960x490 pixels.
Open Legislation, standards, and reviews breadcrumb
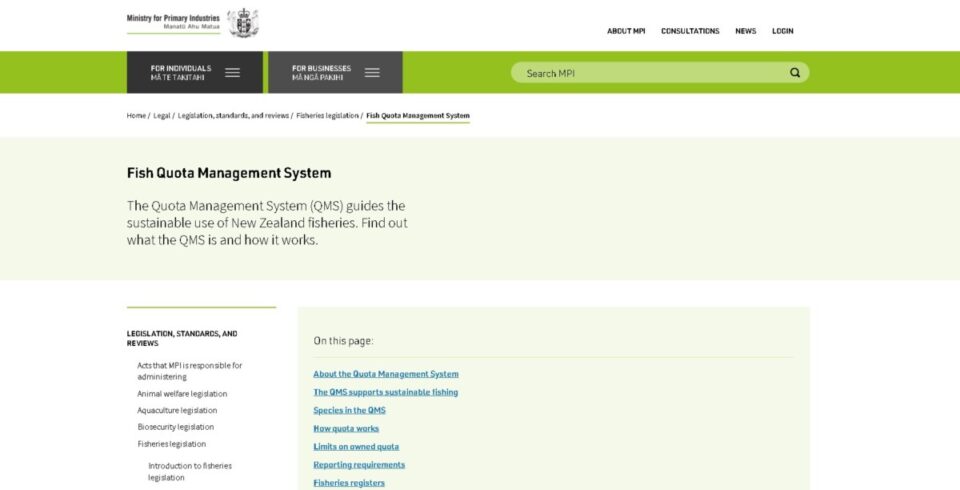[x=233, y=116]
